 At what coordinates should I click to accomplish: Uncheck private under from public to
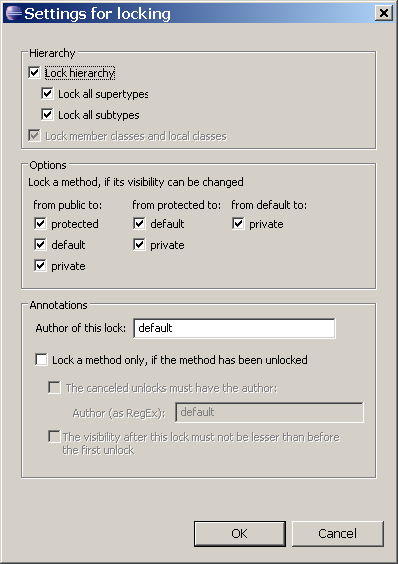tap(40, 266)
